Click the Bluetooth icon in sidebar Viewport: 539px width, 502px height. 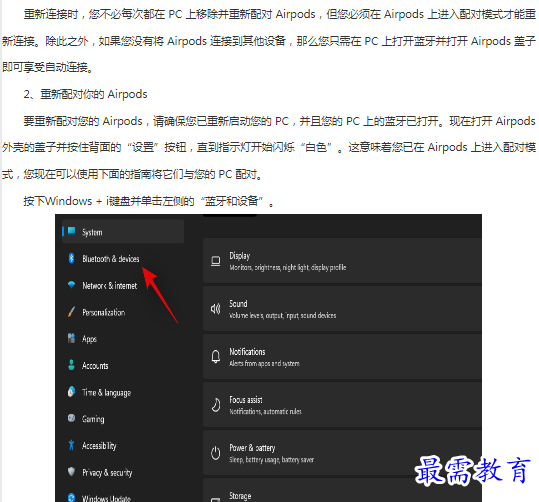click(x=71, y=258)
